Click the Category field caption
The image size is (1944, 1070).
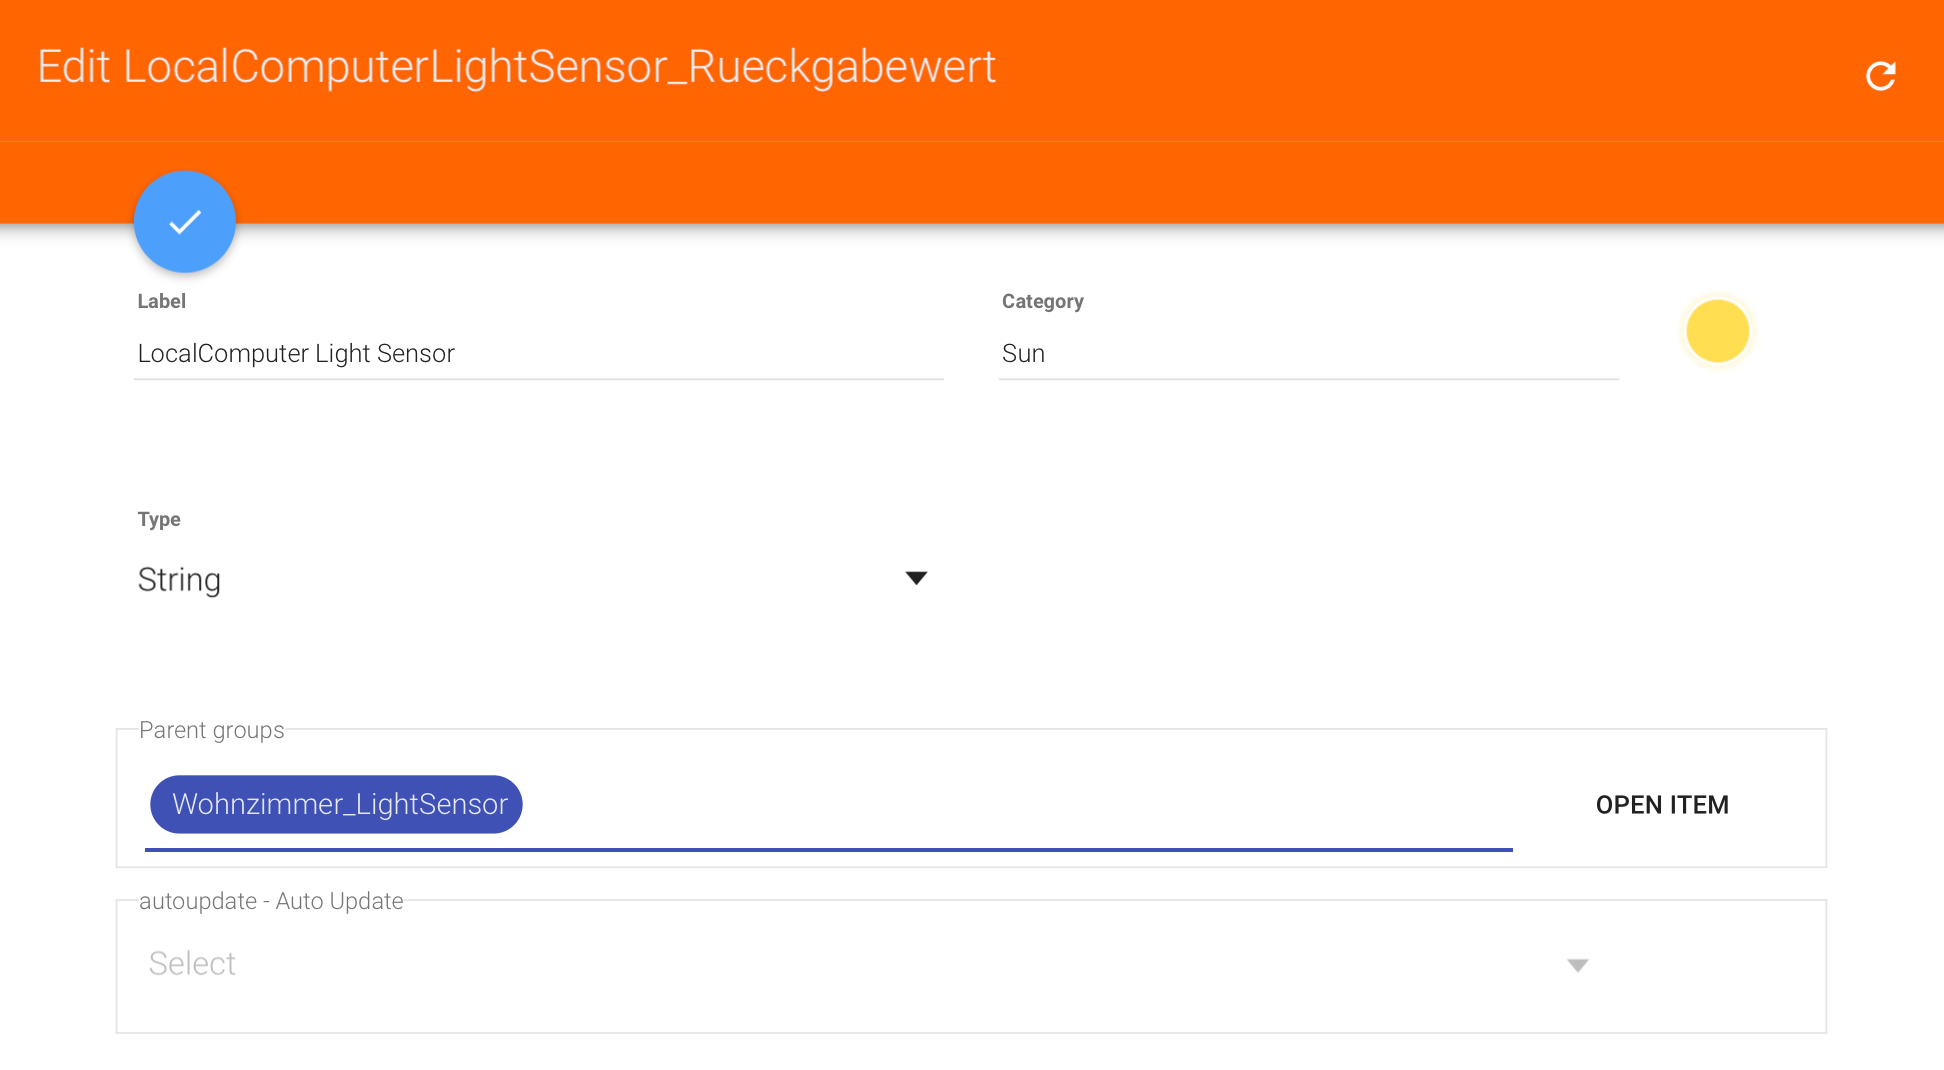tap(1042, 301)
